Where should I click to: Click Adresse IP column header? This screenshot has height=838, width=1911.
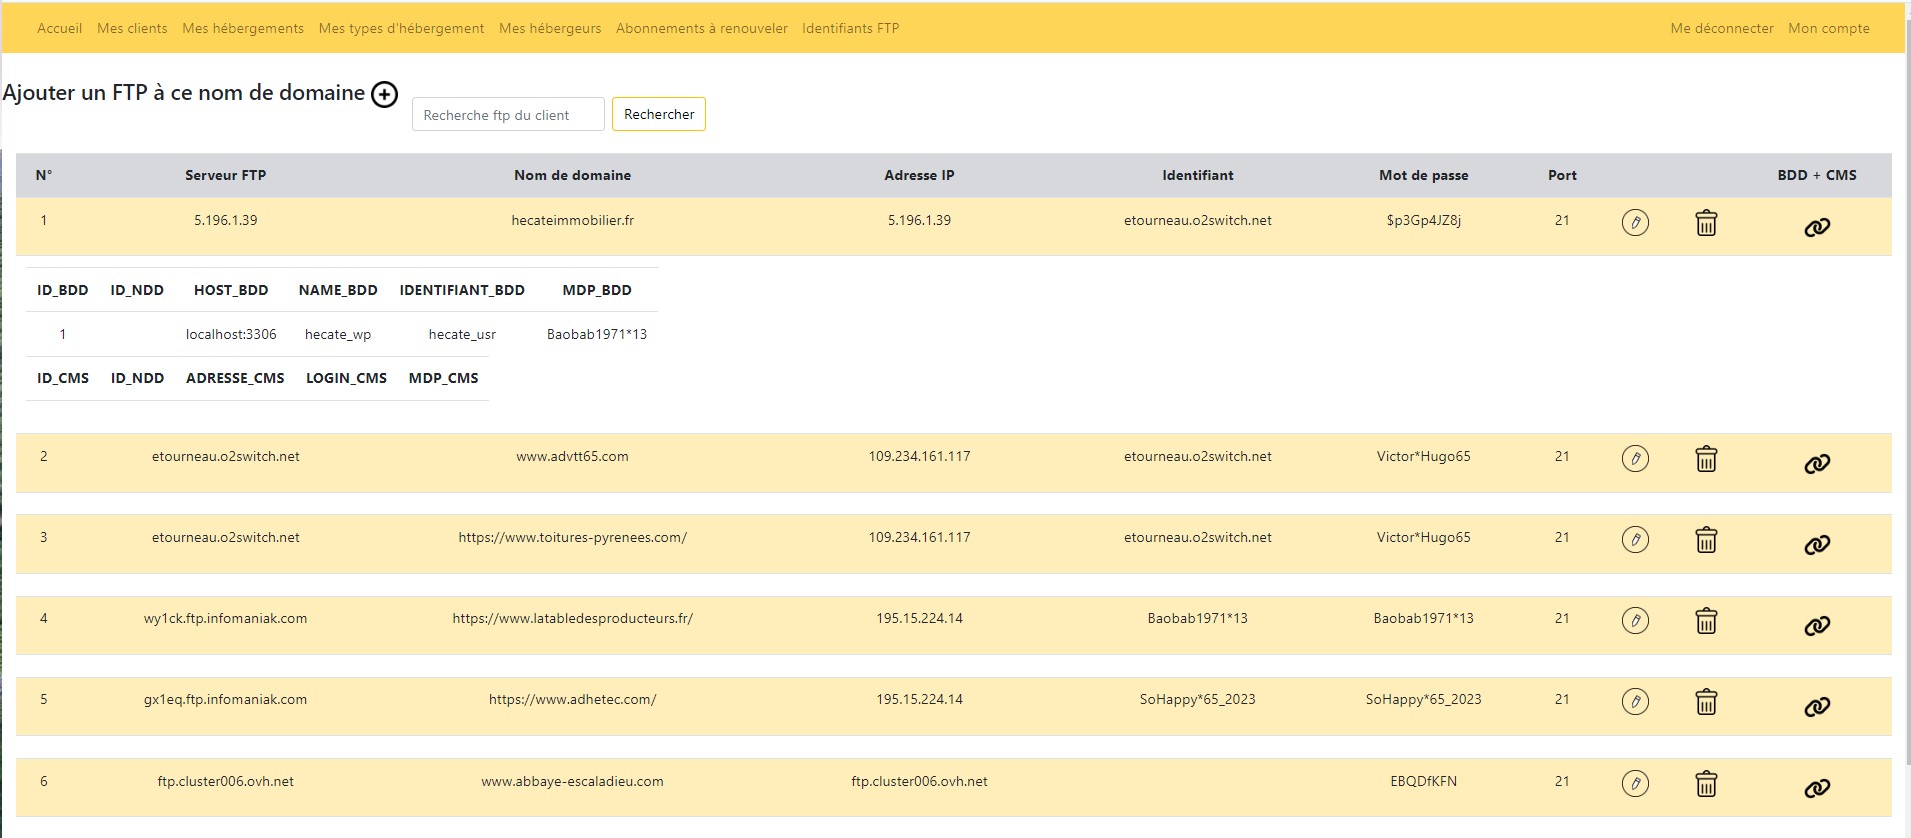coord(919,175)
